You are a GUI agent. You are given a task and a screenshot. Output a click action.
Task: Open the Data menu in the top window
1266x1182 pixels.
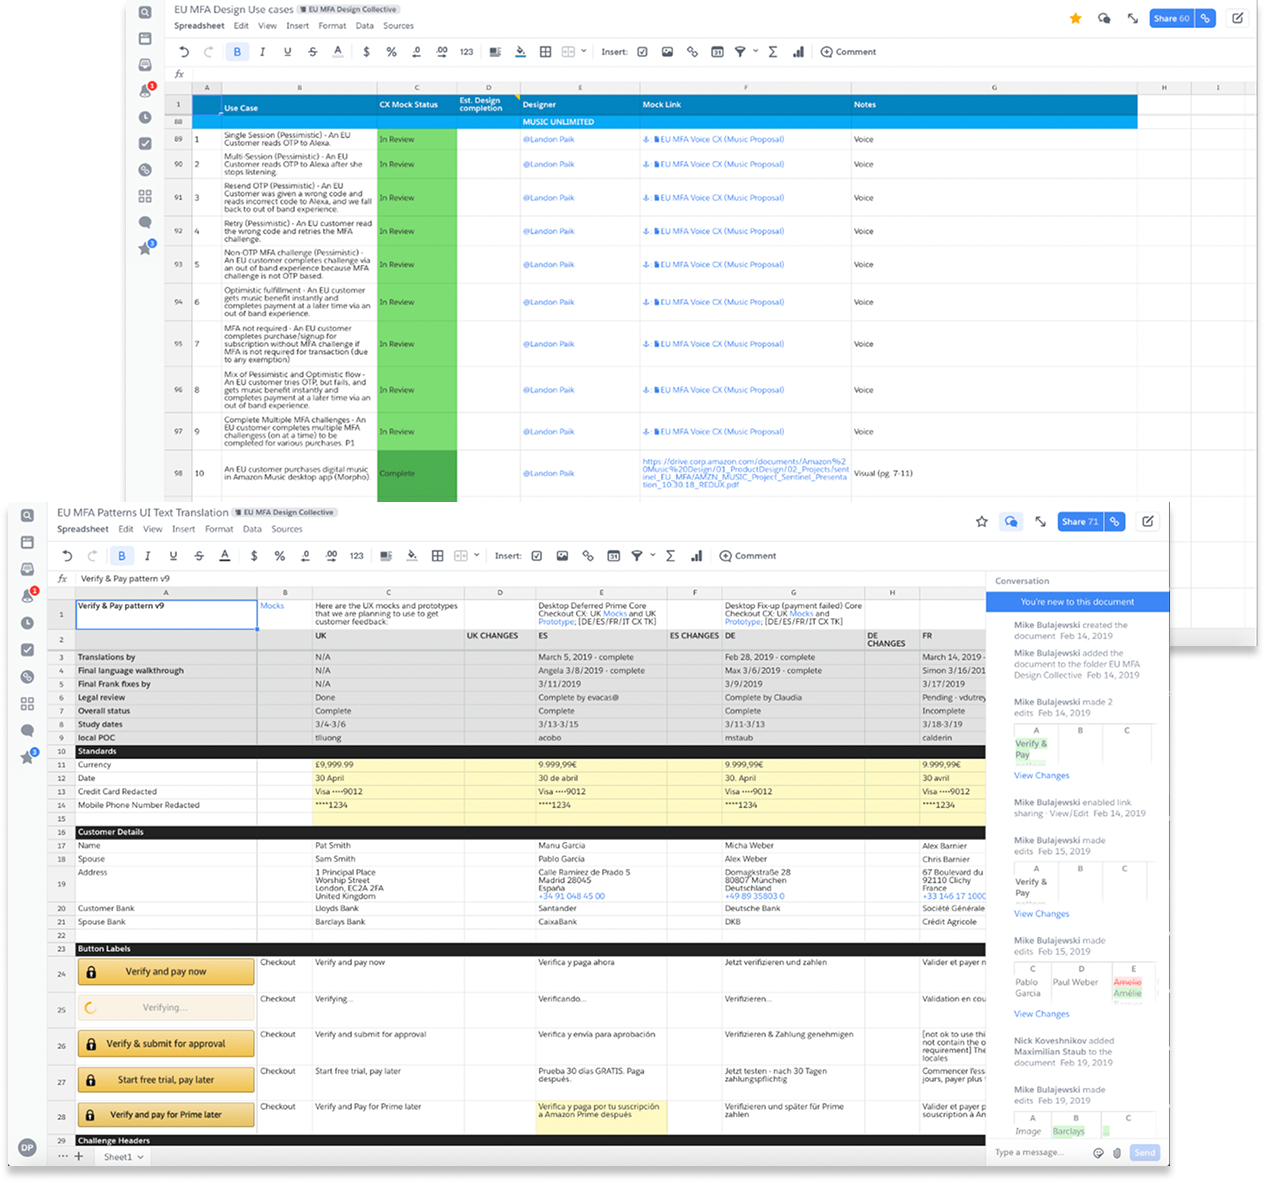[x=365, y=26]
